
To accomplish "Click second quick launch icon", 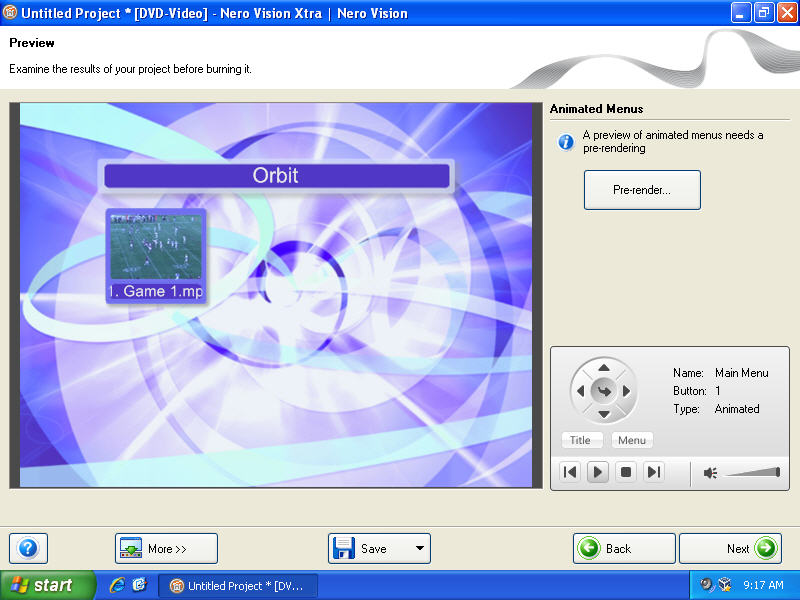I will [x=140, y=585].
